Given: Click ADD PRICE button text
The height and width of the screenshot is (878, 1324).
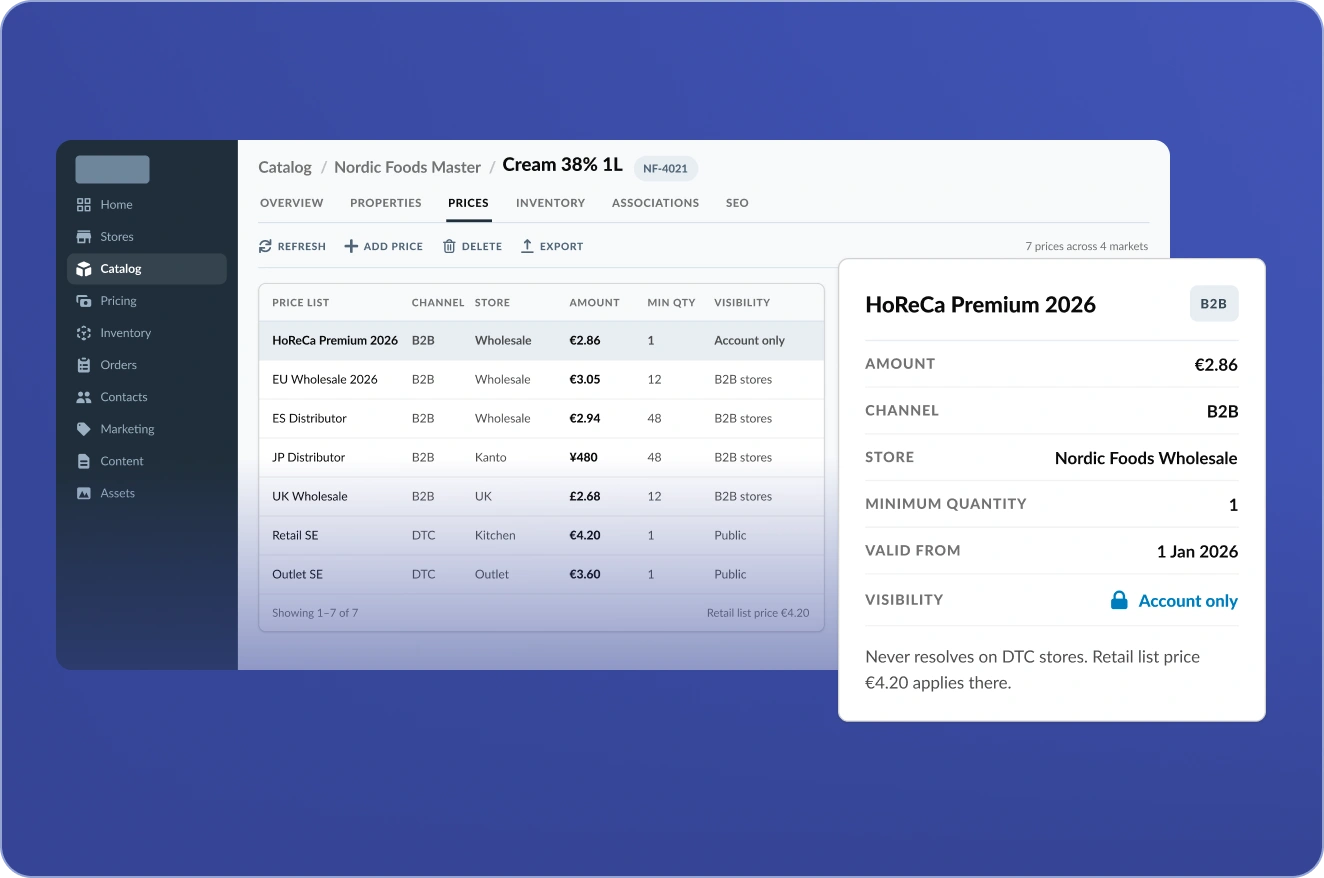Looking at the screenshot, I should [393, 246].
